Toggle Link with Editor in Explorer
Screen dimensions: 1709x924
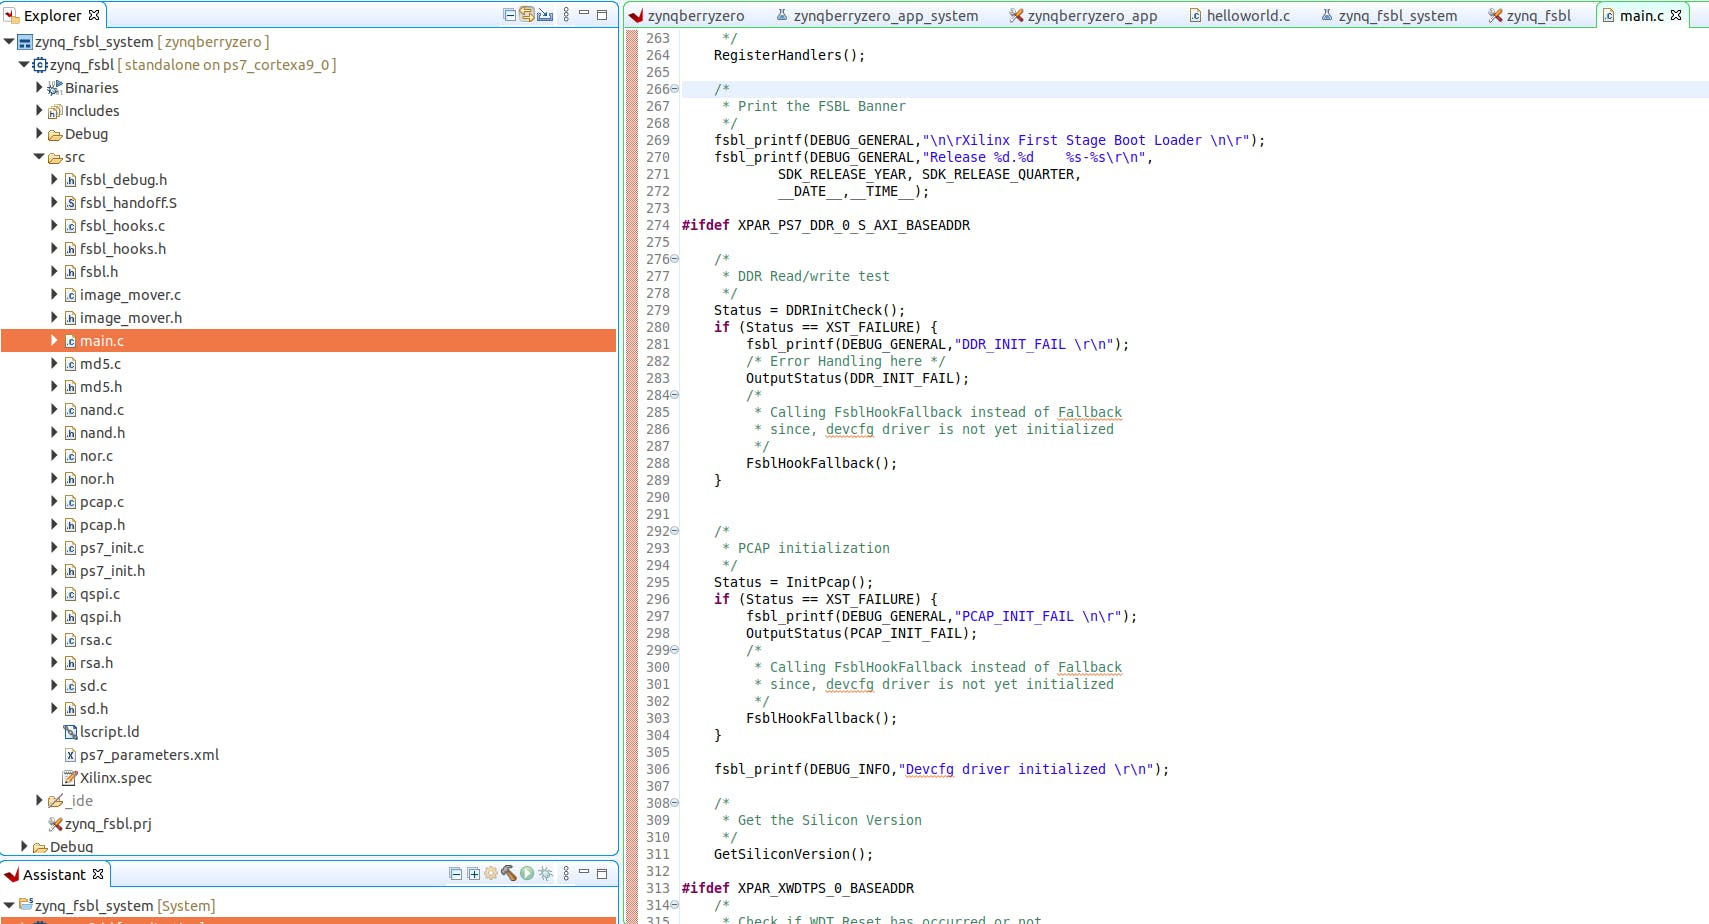tap(527, 15)
